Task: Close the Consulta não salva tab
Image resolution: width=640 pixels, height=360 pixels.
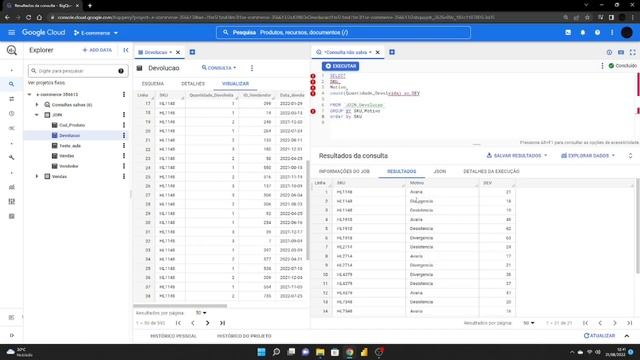Action: pos(378,52)
